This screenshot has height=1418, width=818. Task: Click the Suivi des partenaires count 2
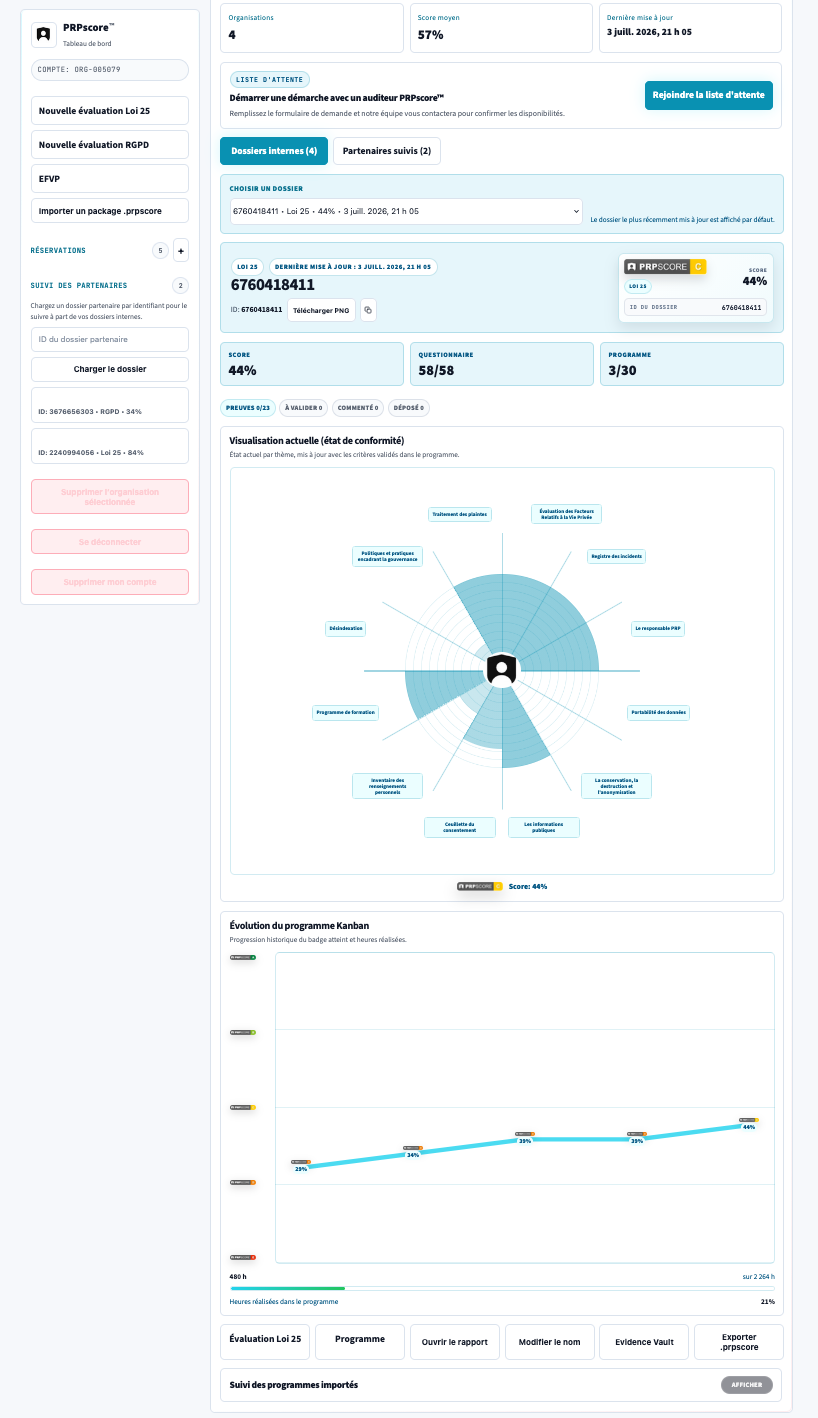[180, 285]
